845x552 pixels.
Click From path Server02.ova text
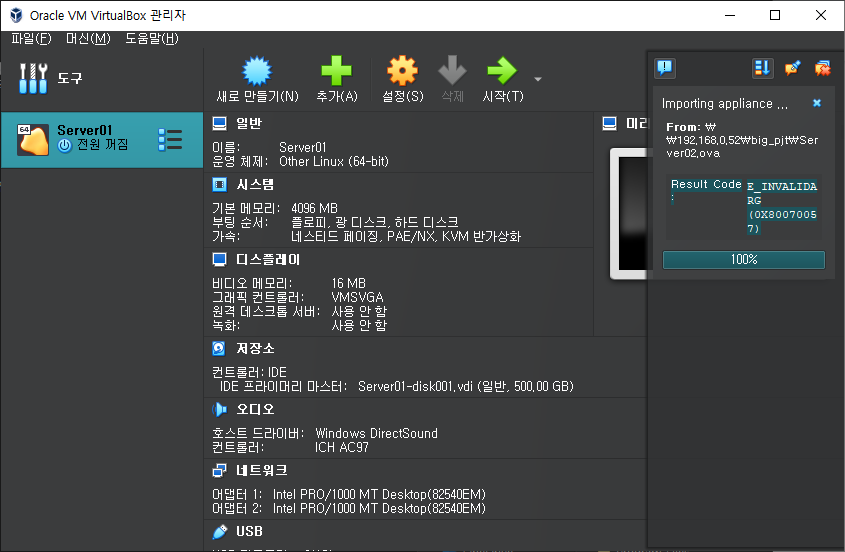coord(742,140)
